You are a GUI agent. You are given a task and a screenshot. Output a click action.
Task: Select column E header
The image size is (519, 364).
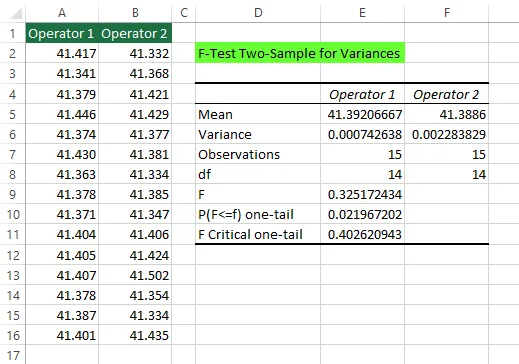click(x=362, y=13)
